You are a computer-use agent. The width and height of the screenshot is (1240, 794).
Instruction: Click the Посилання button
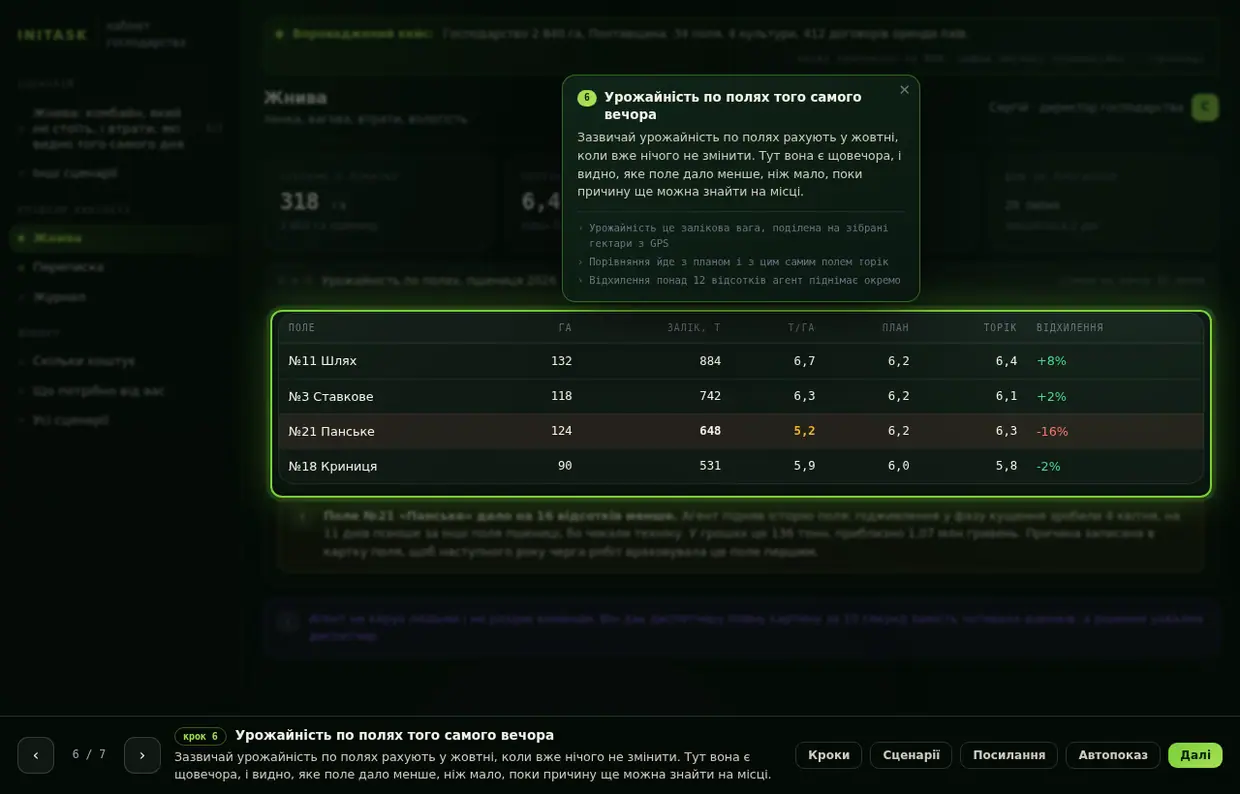1009,755
